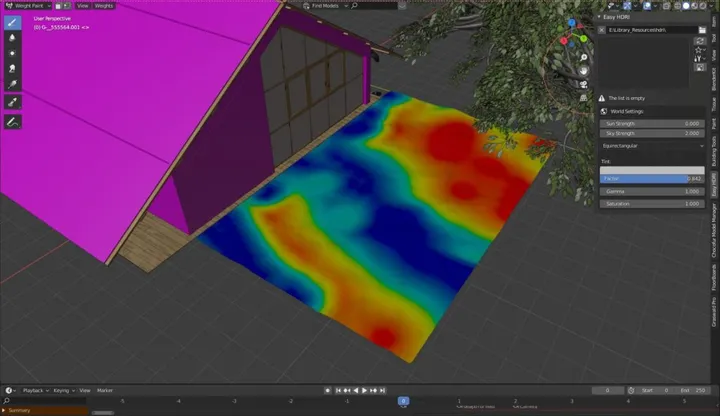720x416 pixels.
Task: Open folder browser for HDRI path
Action: [x=702, y=30]
